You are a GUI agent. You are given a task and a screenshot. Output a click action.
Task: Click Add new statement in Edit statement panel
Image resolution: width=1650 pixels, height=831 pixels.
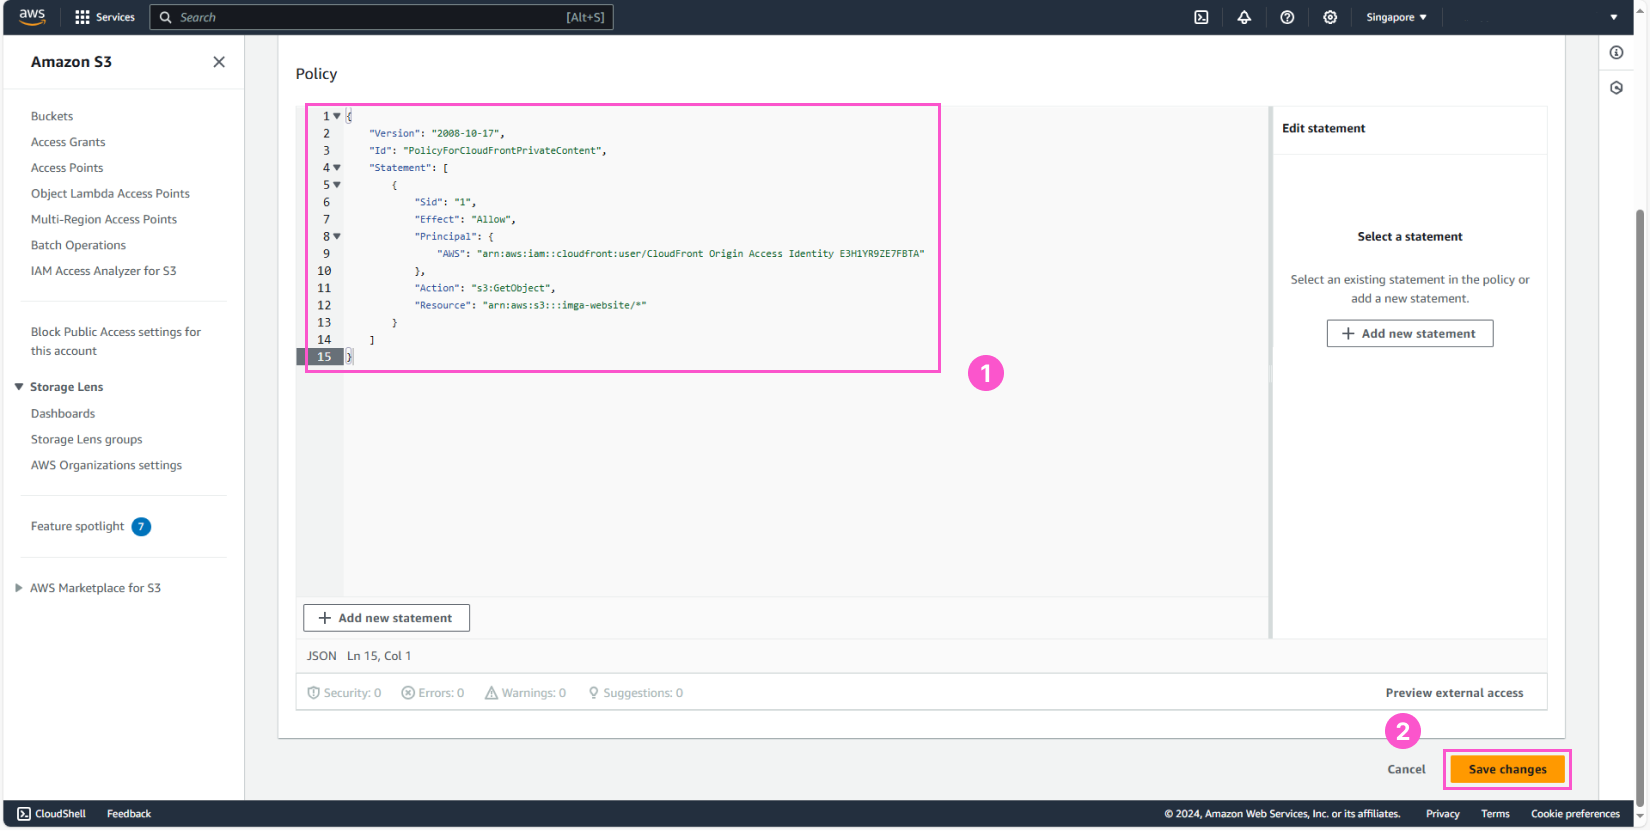tap(1410, 334)
